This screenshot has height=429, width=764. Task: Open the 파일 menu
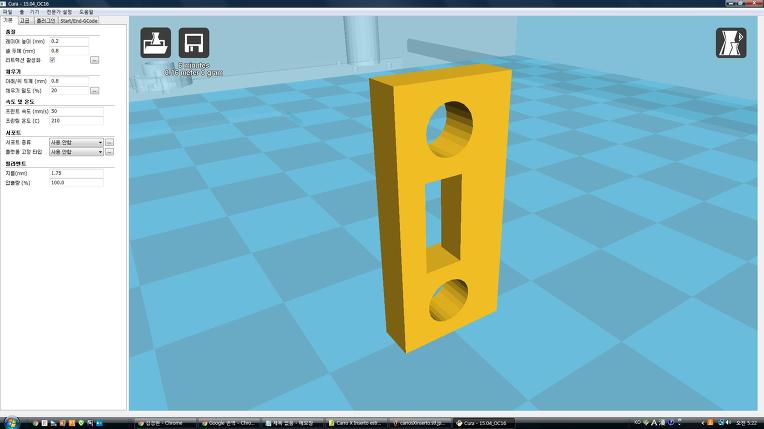(x=7, y=11)
